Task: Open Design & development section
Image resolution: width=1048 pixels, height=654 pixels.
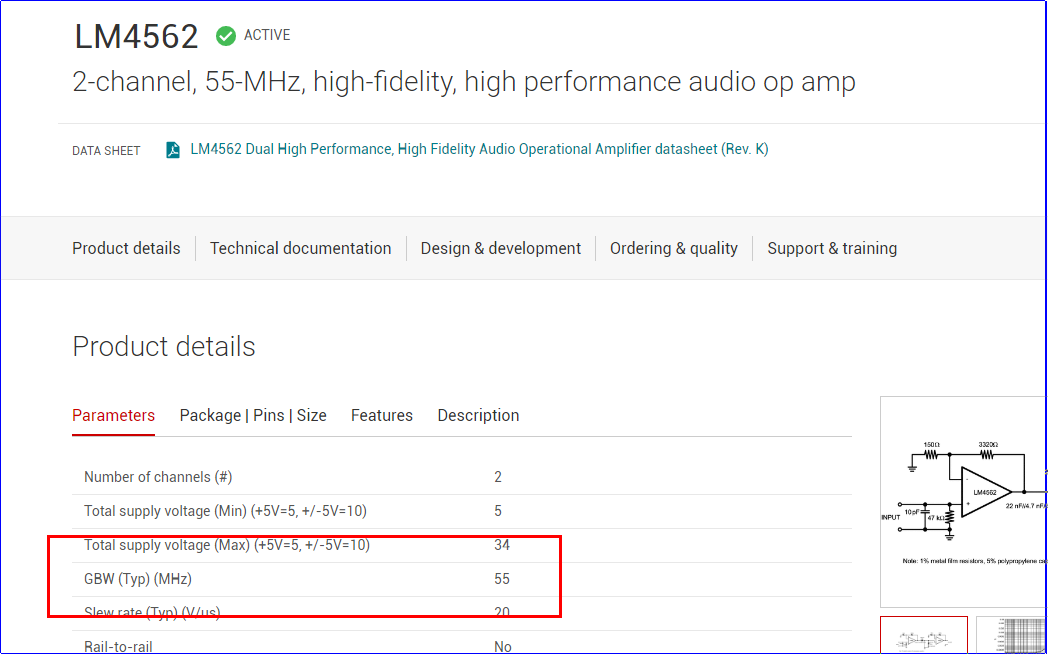Action: [x=501, y=249]
